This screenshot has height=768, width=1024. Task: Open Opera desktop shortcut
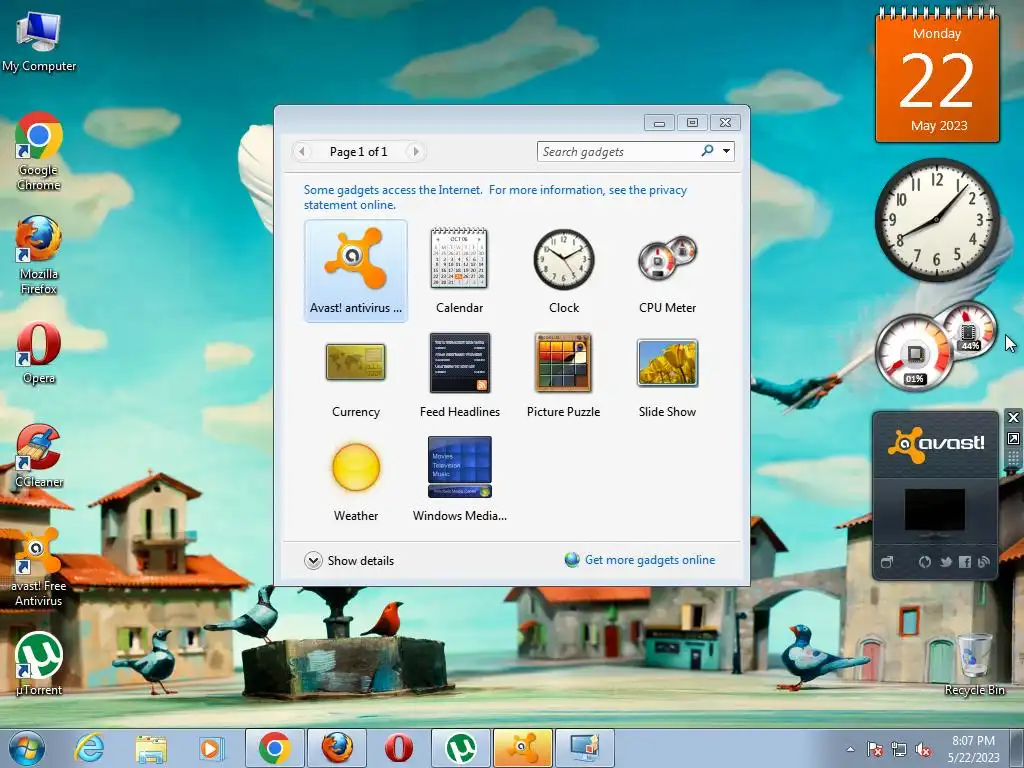coord(39,353)
